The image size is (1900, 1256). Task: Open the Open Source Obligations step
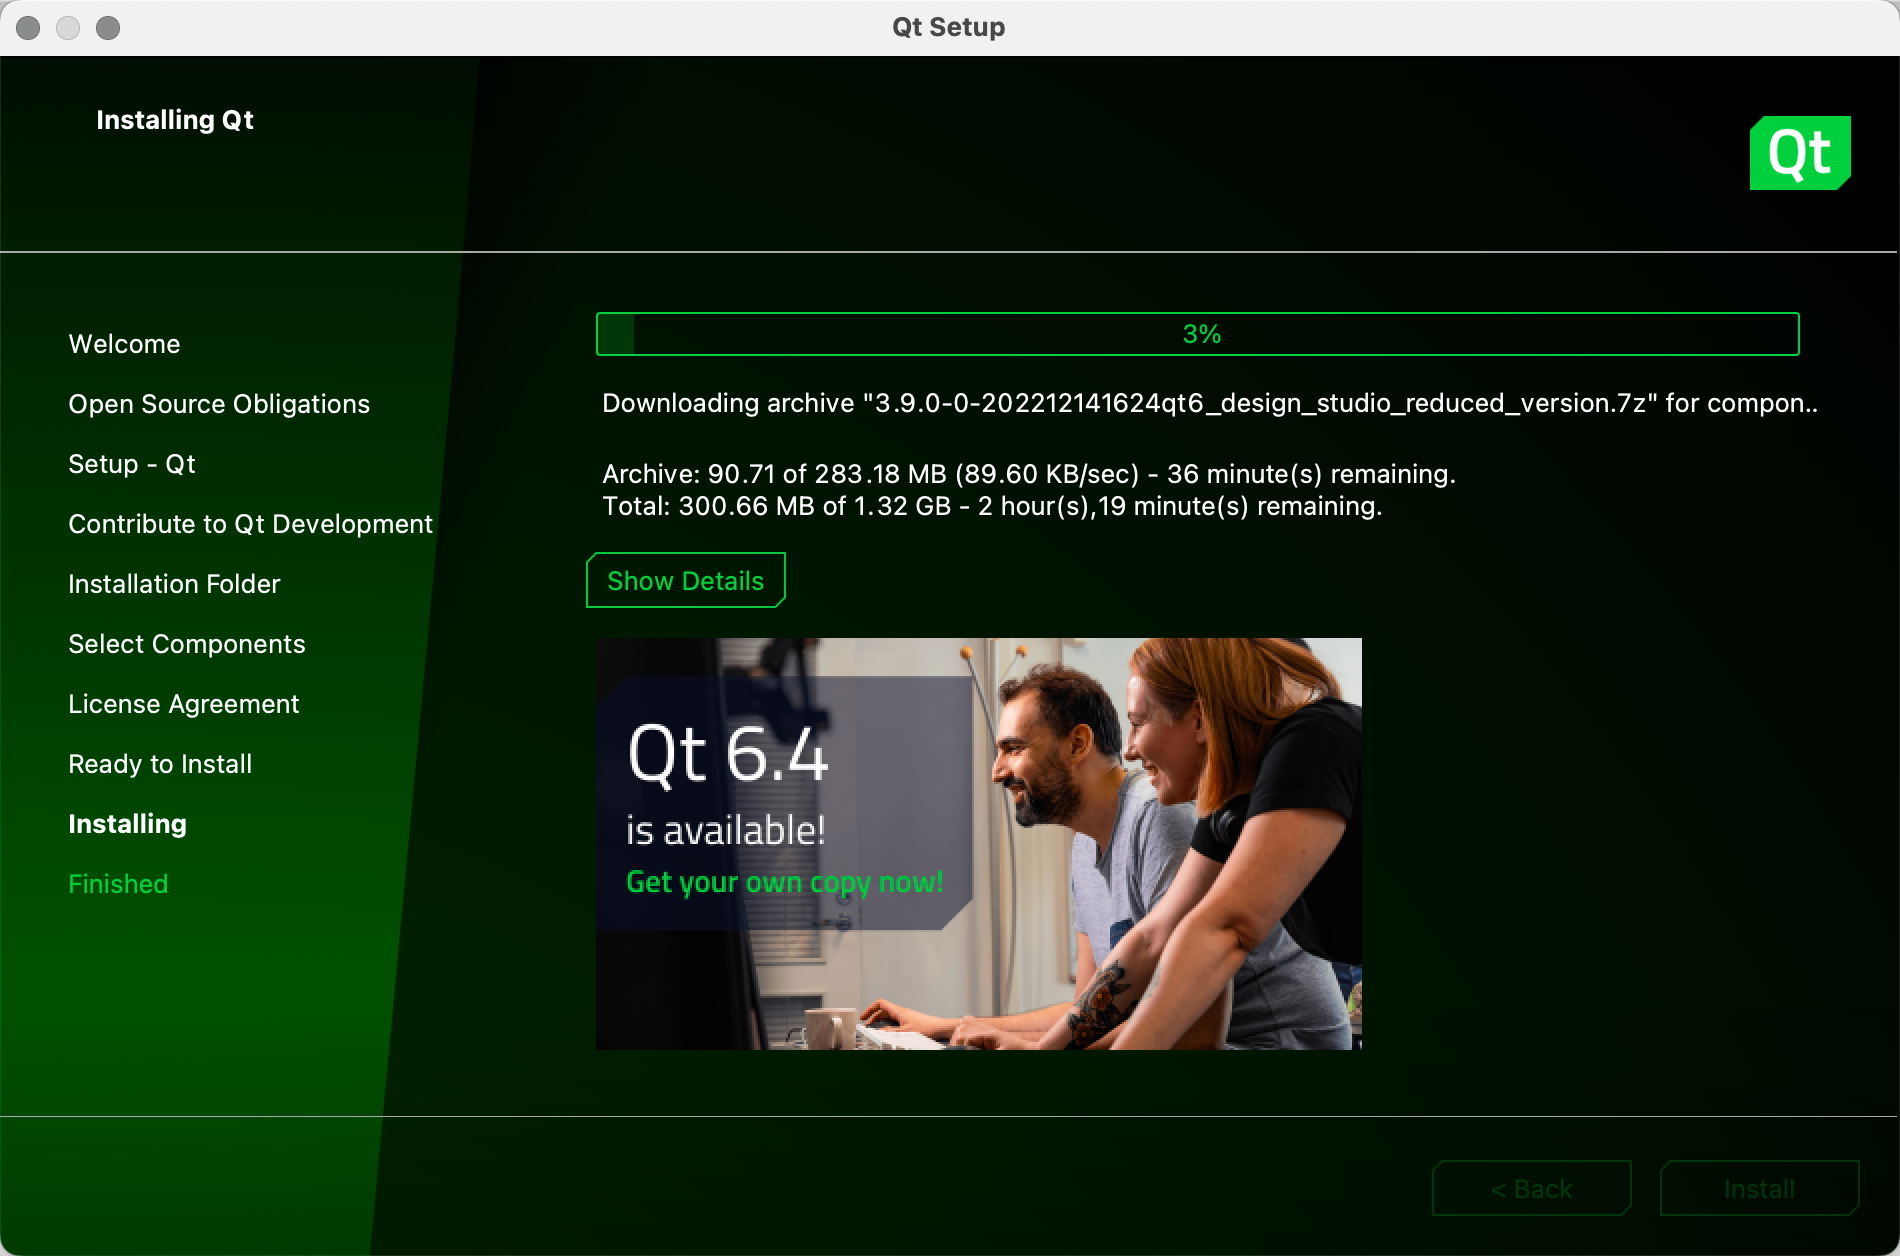pyautogui.click(x=218, y=404)
